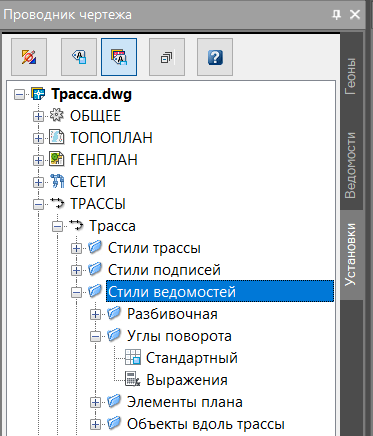Switch to the Установки side tab
Screen dimensions: 373x436
pyautogui.click(x=351, y=255)
